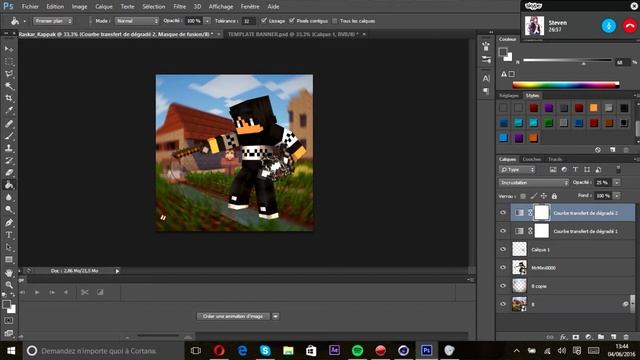Select the Brush tool

pyautogui.click(x=9, y=136)
